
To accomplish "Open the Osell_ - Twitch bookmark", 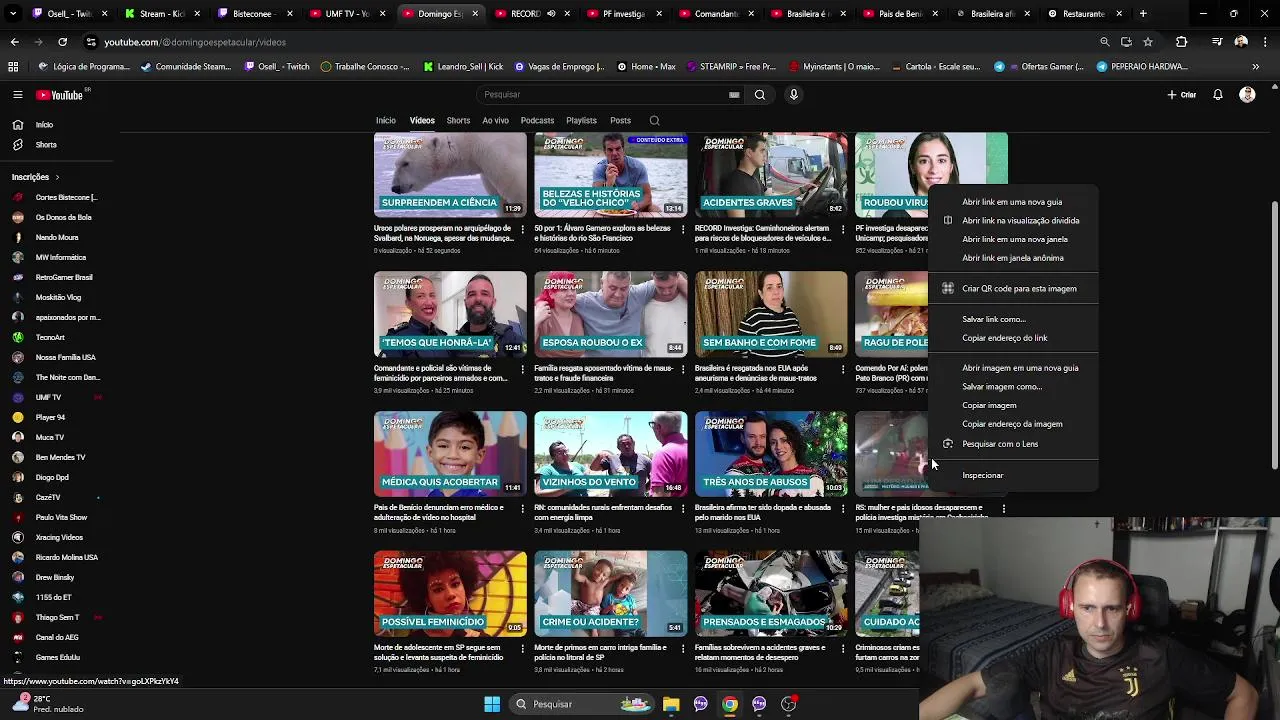I will [277, 67].
